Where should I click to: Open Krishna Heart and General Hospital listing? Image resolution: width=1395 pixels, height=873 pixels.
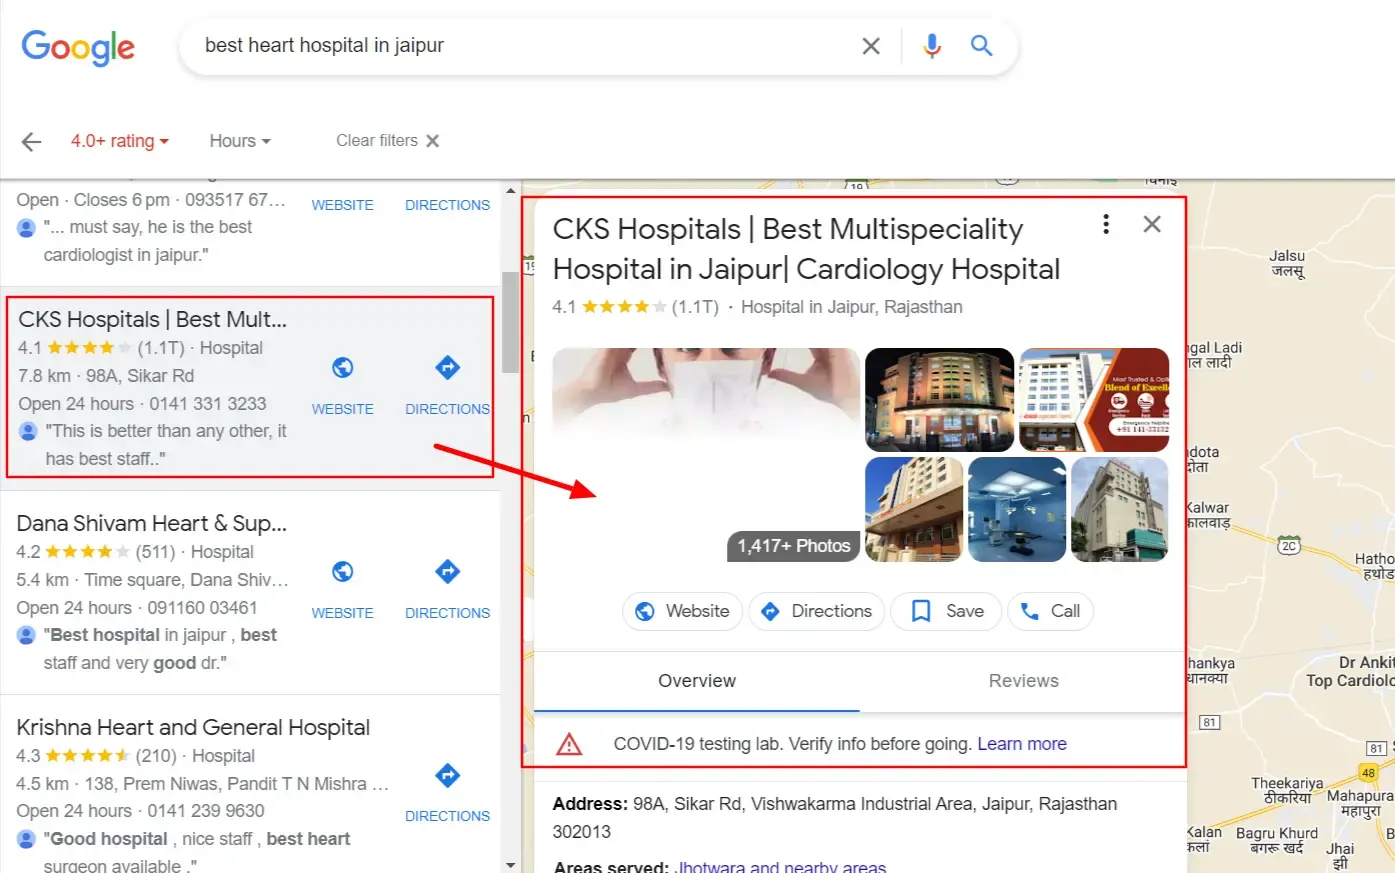193,728
